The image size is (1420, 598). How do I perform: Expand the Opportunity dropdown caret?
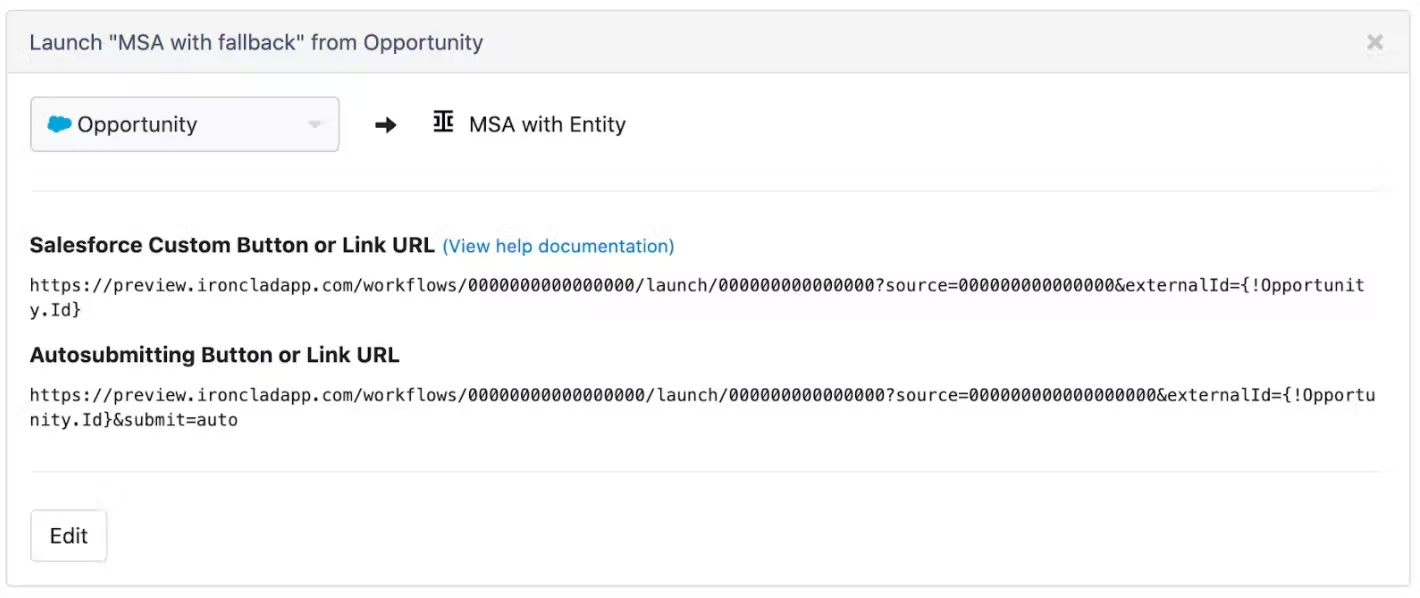314,125
